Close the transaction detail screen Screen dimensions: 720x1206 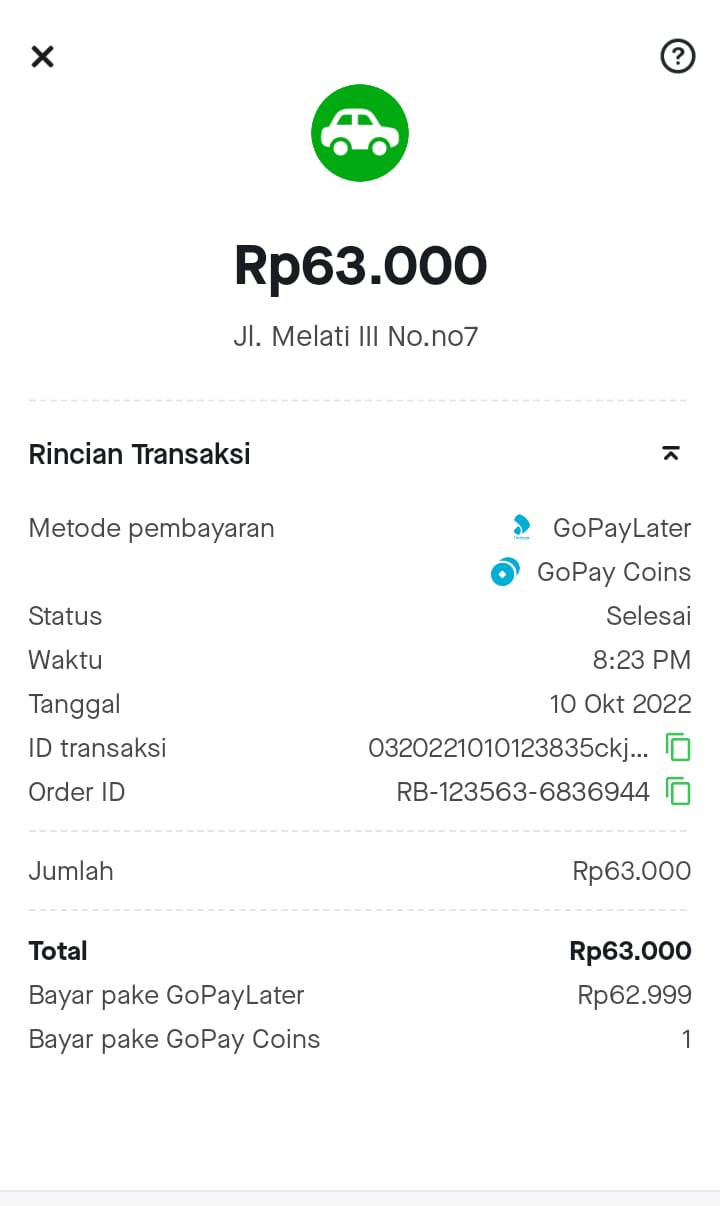tap(42, 56)
